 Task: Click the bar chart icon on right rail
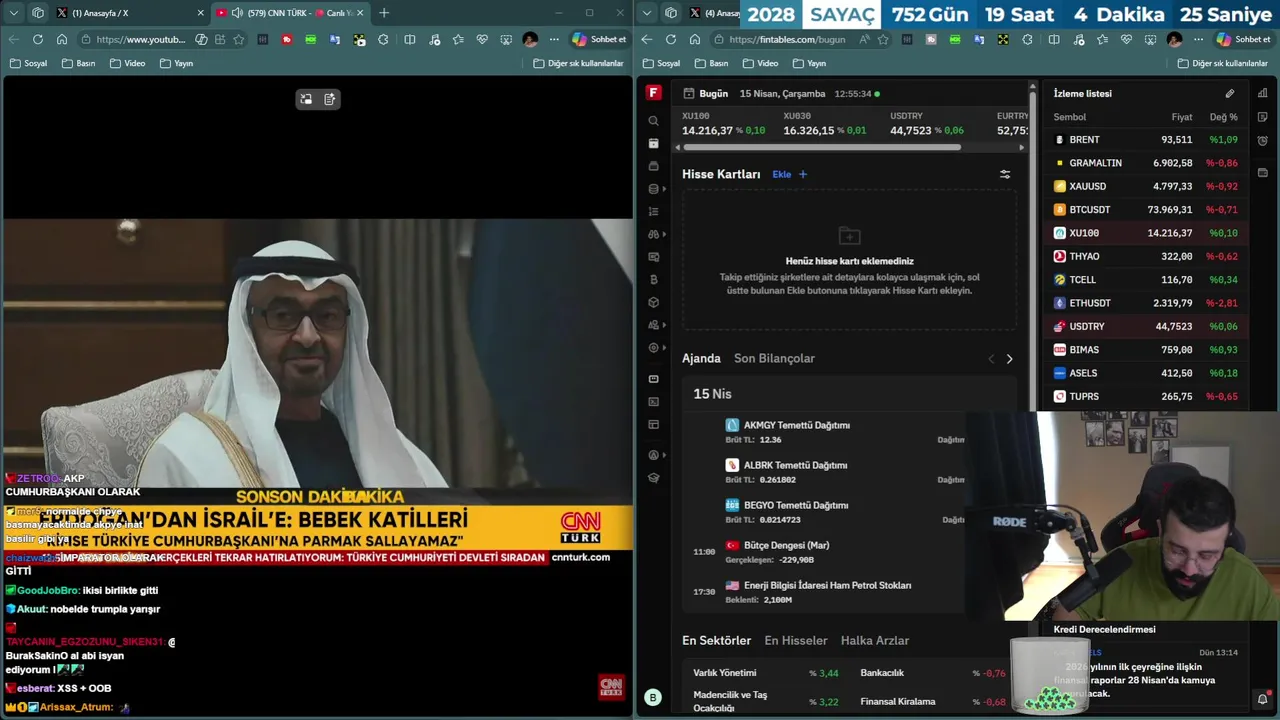click(x=1263, y=93)
